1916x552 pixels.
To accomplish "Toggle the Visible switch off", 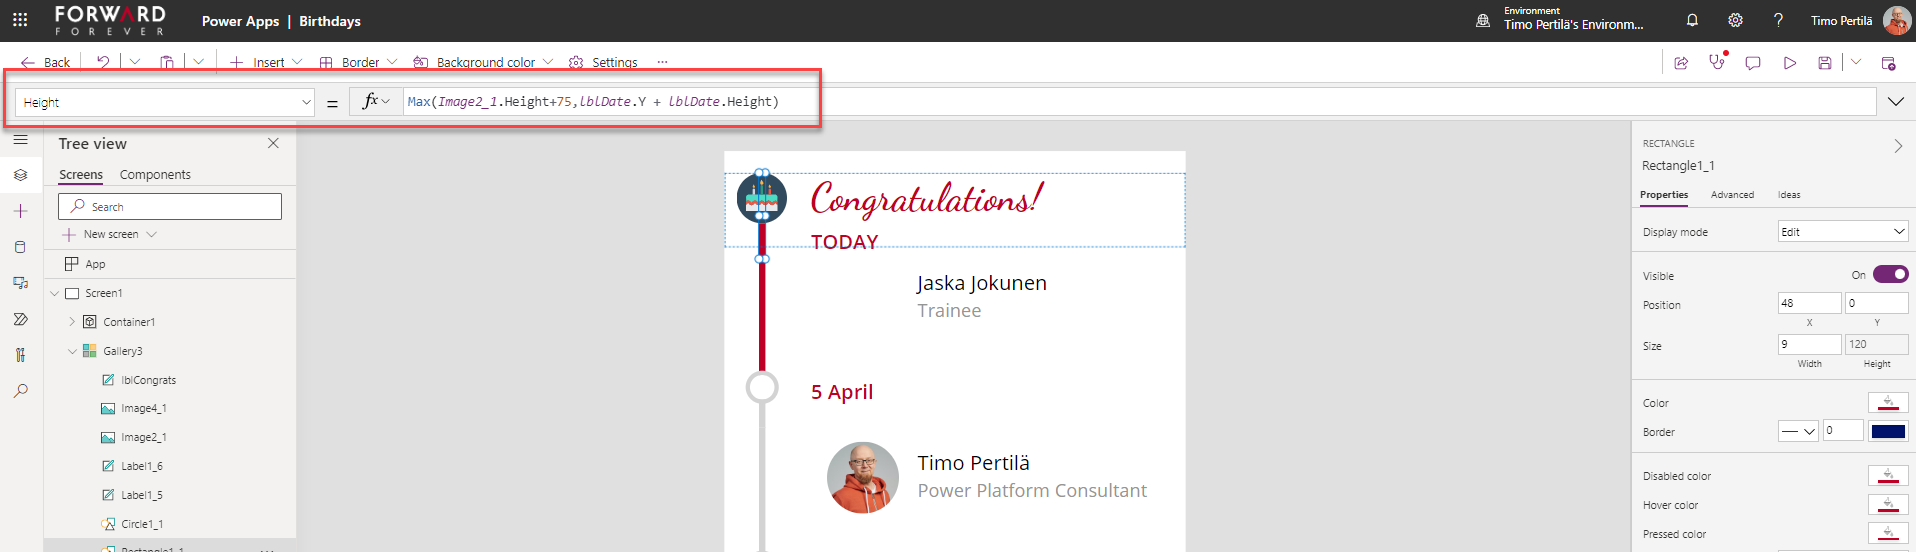I will [1890, 275].
